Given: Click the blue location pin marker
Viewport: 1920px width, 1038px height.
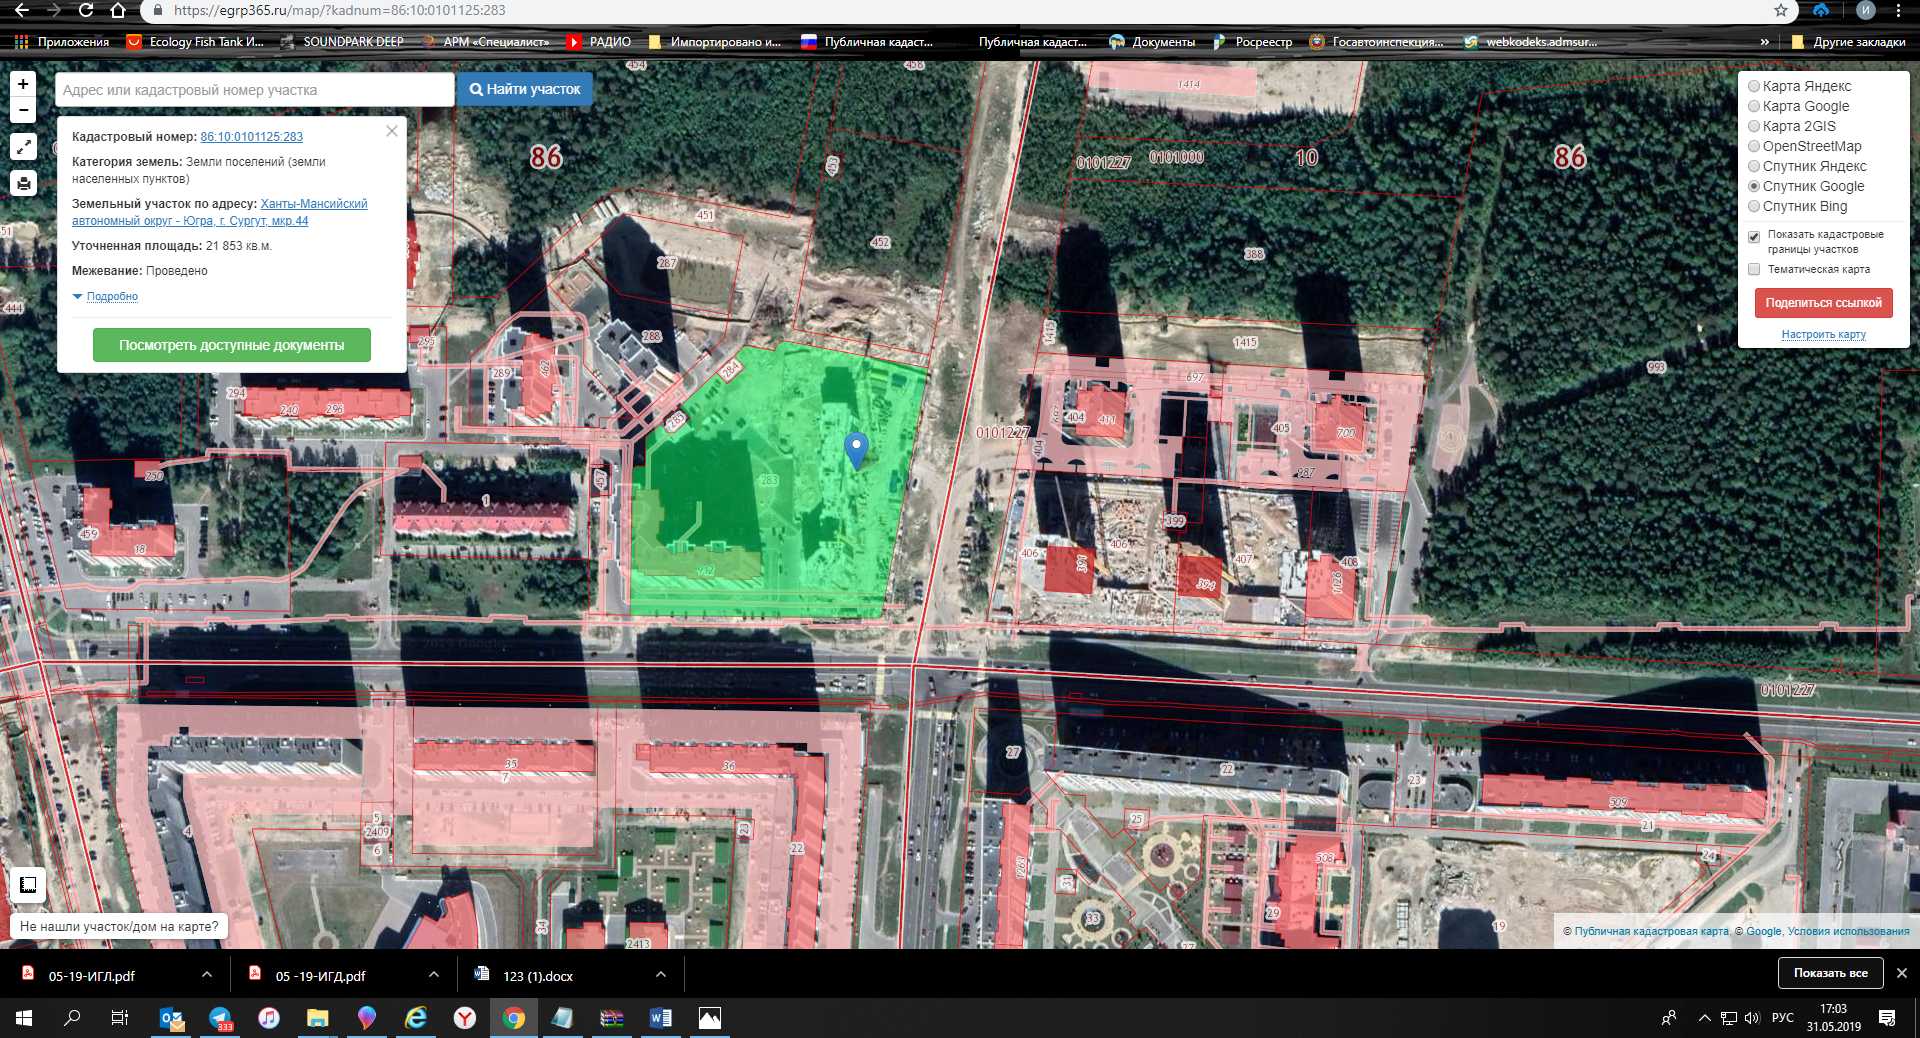Looking at the screenshot, I should (856, 448).
